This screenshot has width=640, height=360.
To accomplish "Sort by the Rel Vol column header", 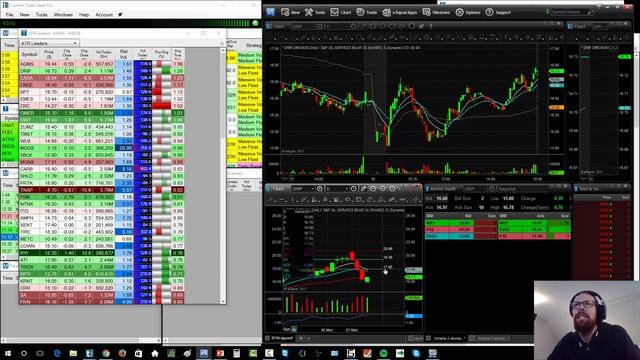I will pos(124,54).
